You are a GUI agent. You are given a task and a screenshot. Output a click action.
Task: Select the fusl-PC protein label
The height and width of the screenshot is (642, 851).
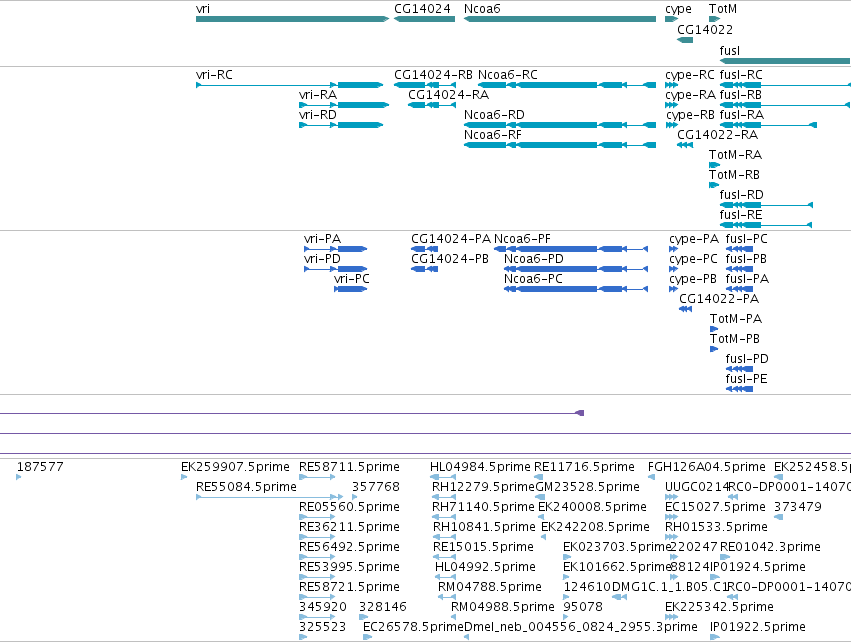[746, 239]
